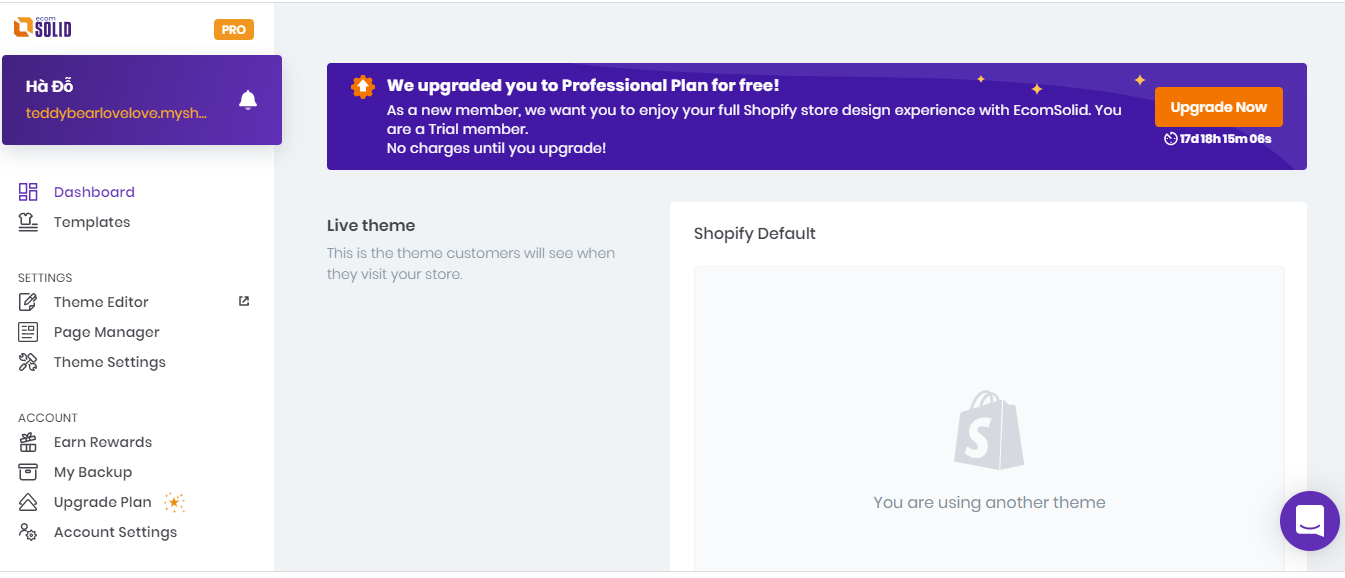Open Theme Editor from settings

(101, 302)
